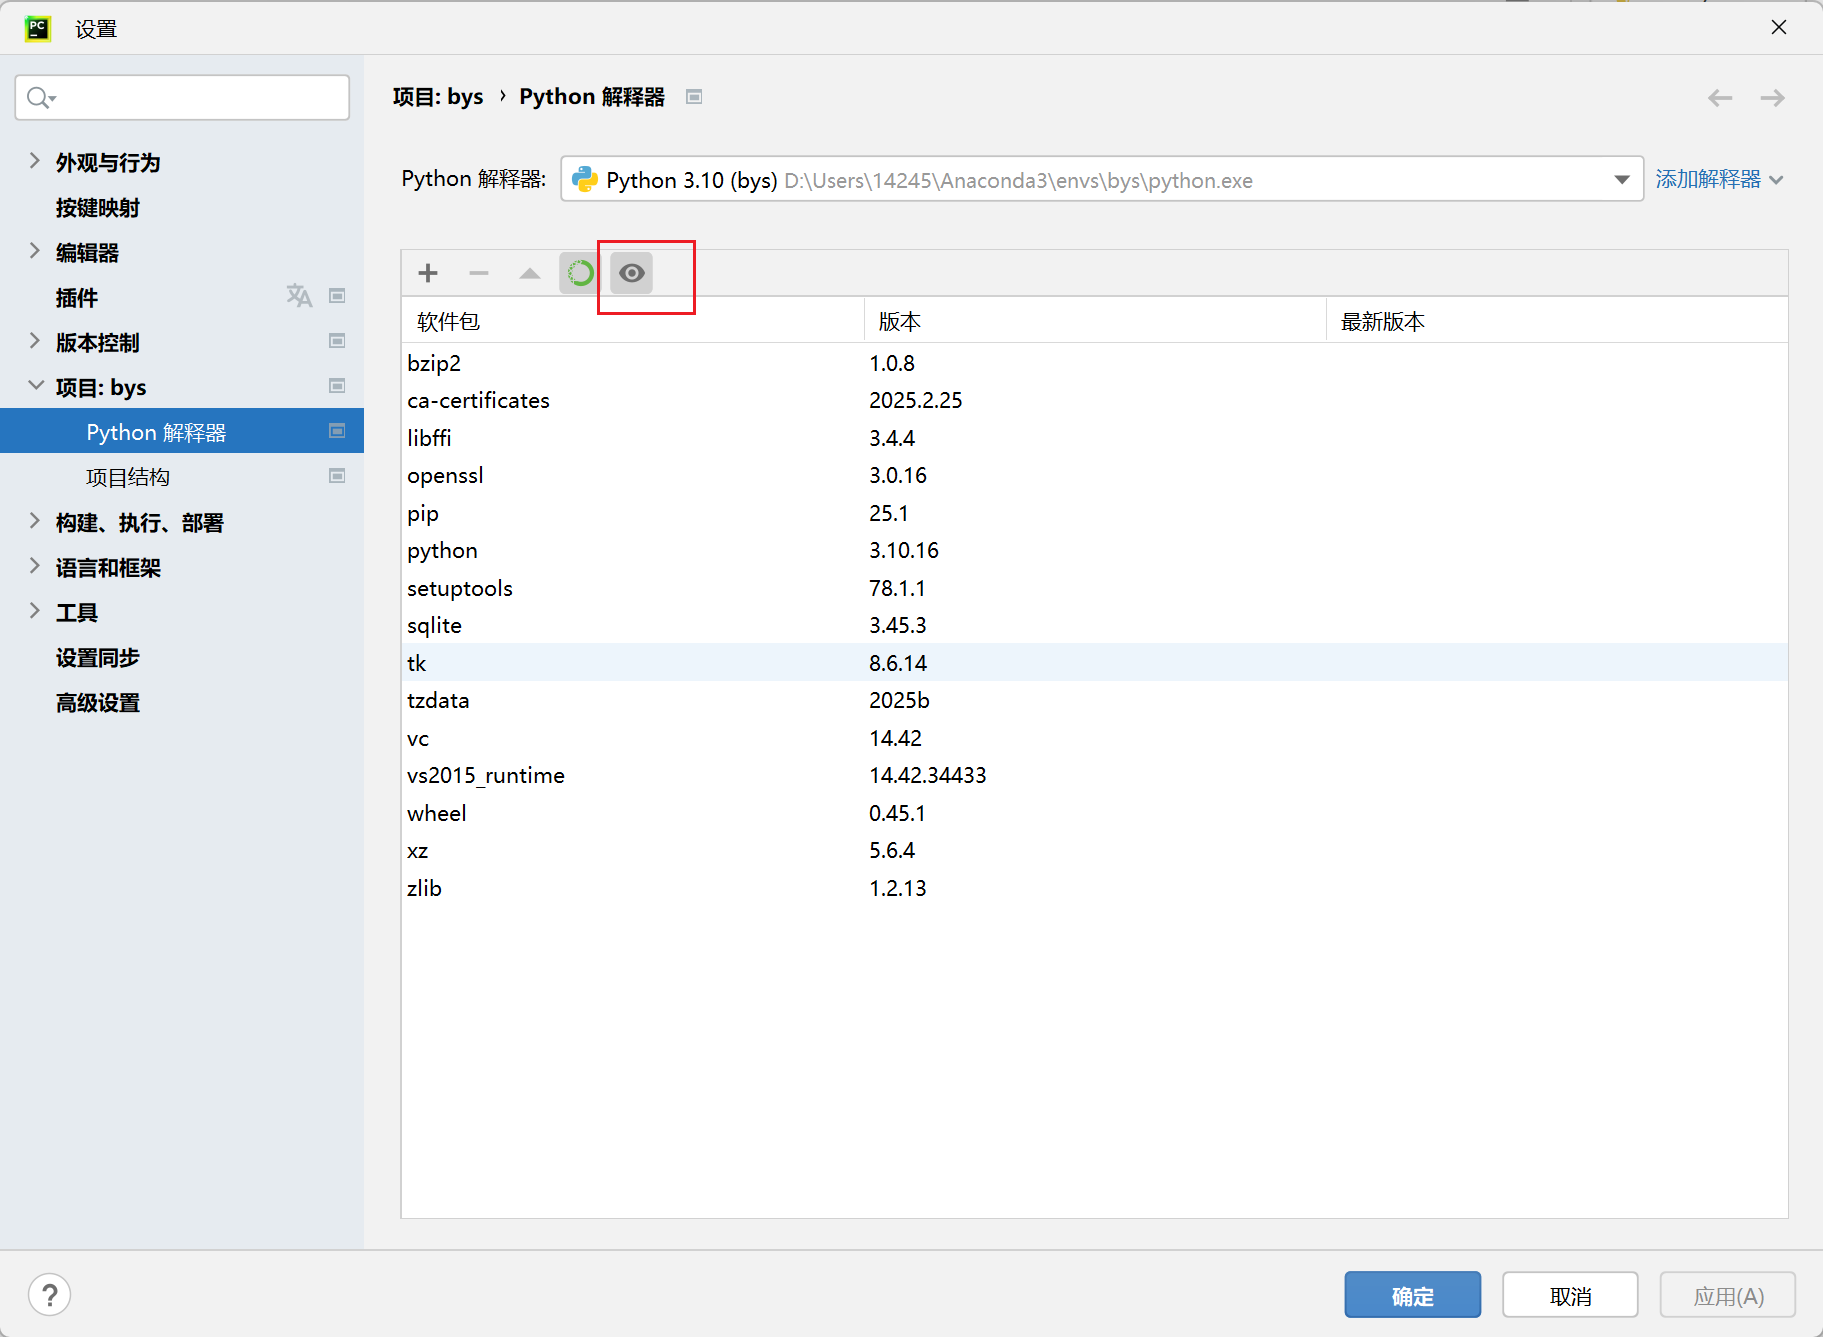Click 取消 to cancel
1823x1337 pixels.
[x=1570, y=1296]
